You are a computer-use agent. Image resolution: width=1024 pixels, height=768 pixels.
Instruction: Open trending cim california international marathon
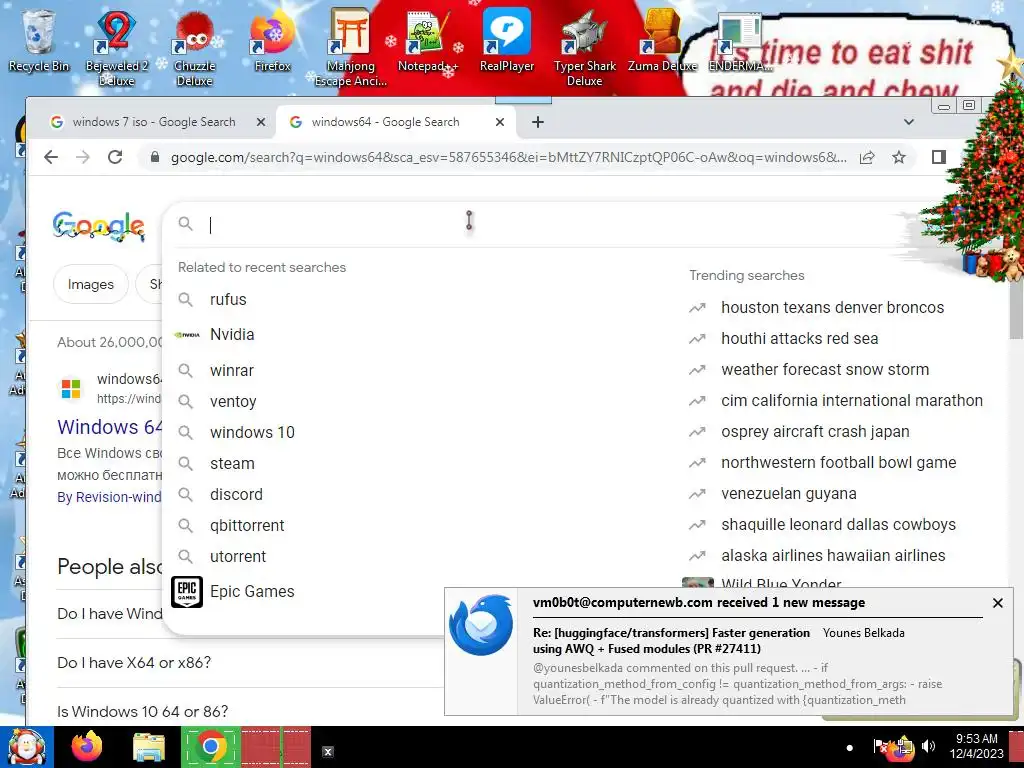[x=852, y=400]
